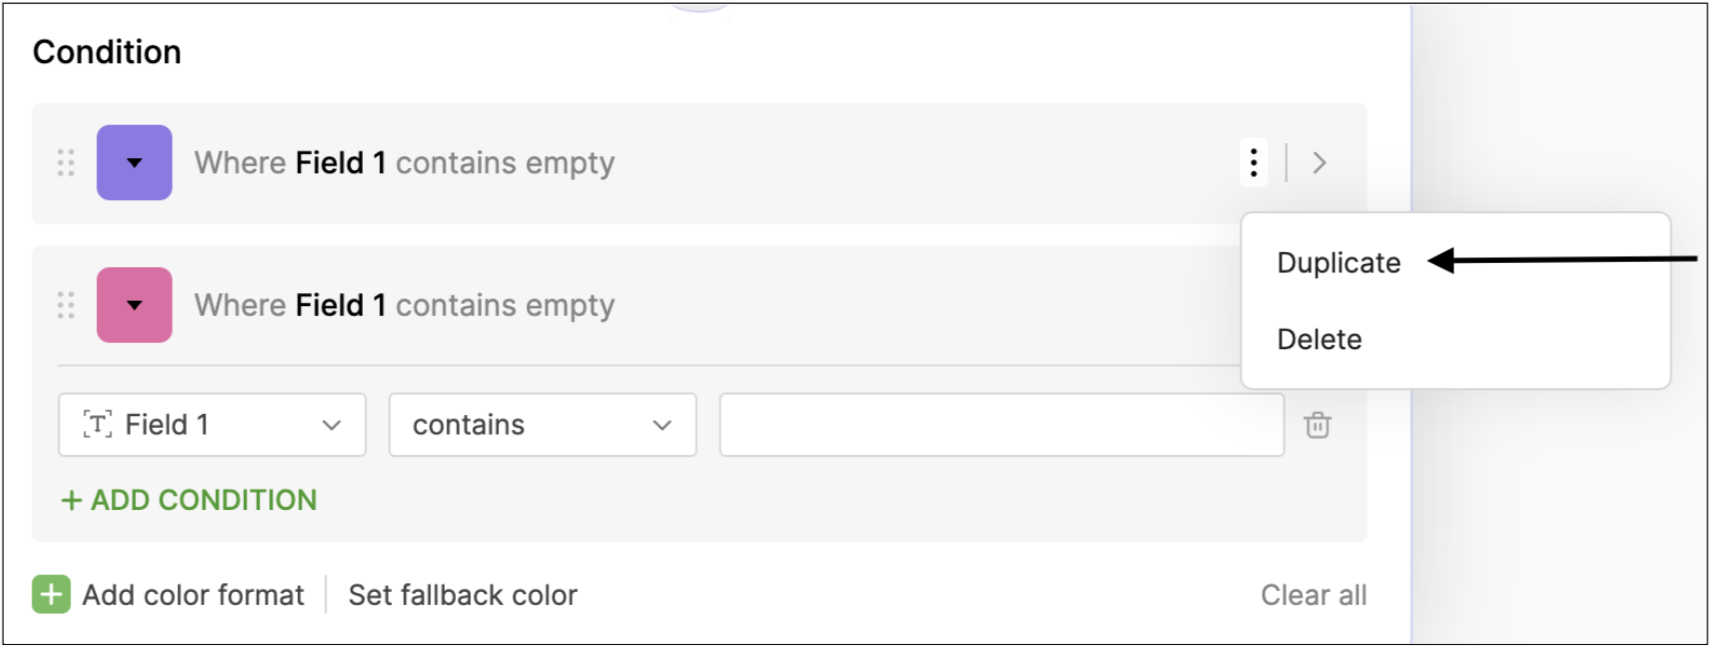Choose Duplicate from the context menu
This screenshot has height=650, width=1714.
tap(1338, 263)
